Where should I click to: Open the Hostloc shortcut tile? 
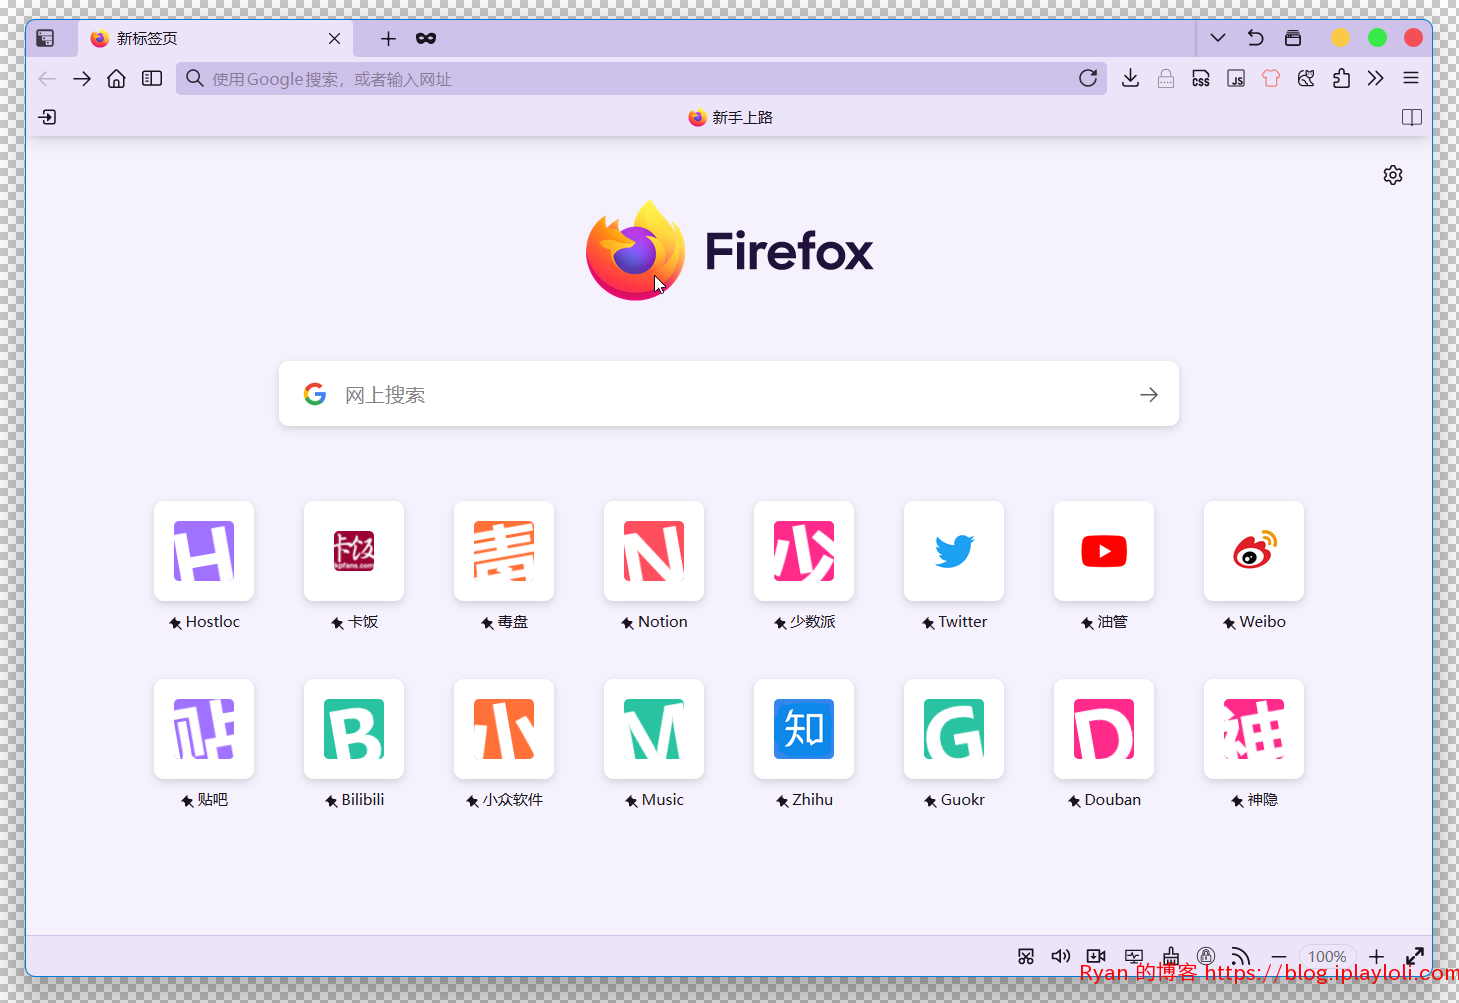coord(204,551)
